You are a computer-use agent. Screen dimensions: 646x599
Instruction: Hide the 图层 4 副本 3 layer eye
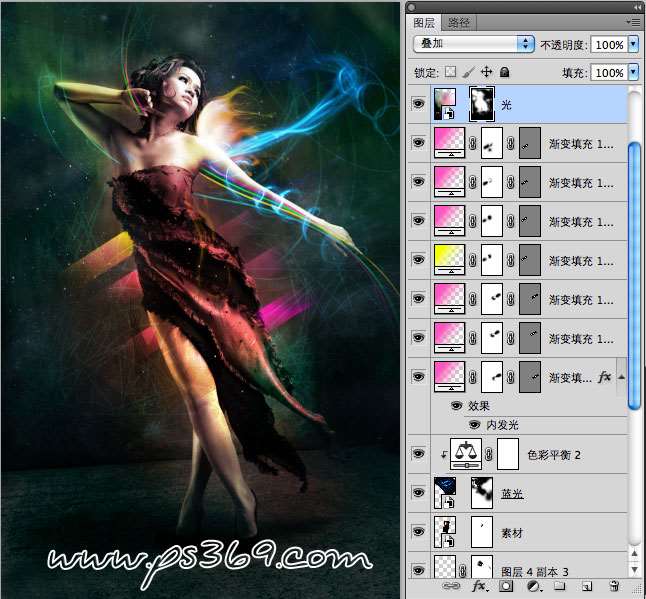pos(419,570)
